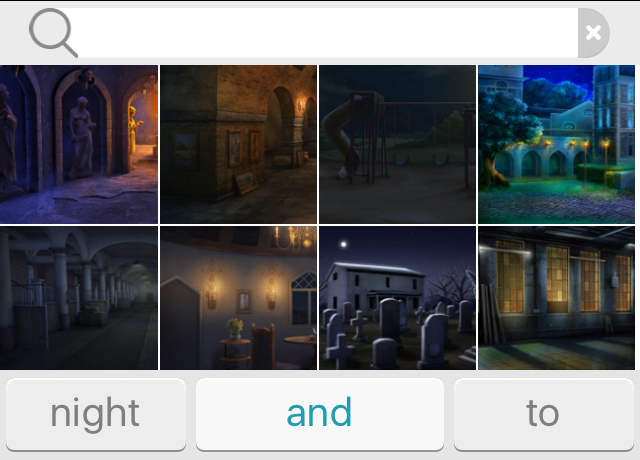This screenshot has height=460, width=640.
Task: Select the blue courtyard with lanterns image
Action: pos(556,144)
